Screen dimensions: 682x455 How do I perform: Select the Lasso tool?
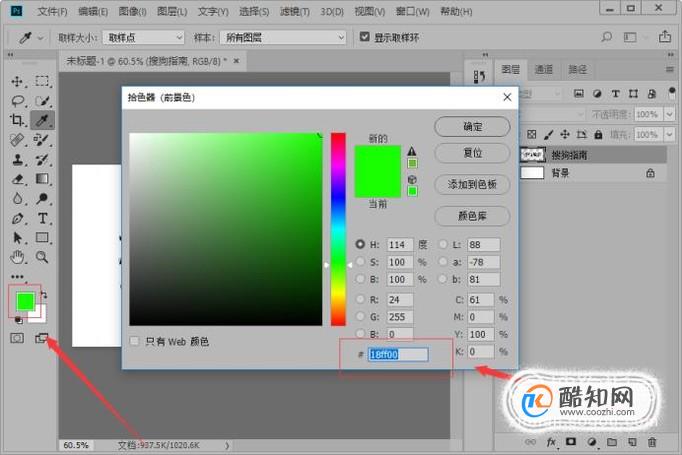(17, 101)
